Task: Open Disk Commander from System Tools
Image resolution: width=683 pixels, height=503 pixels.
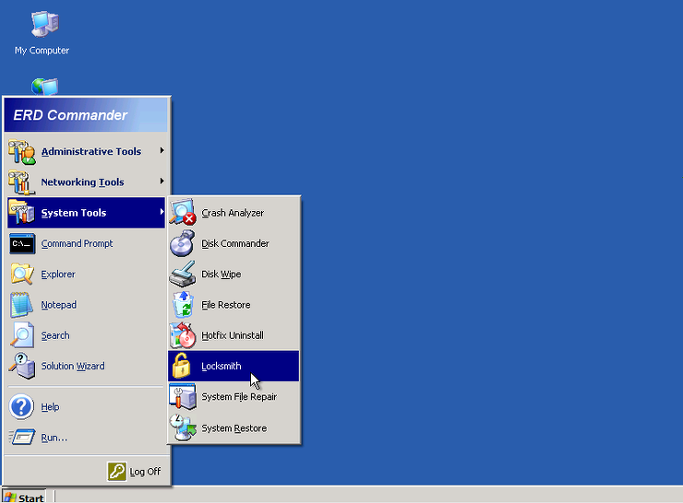Action: click(233, 243)
